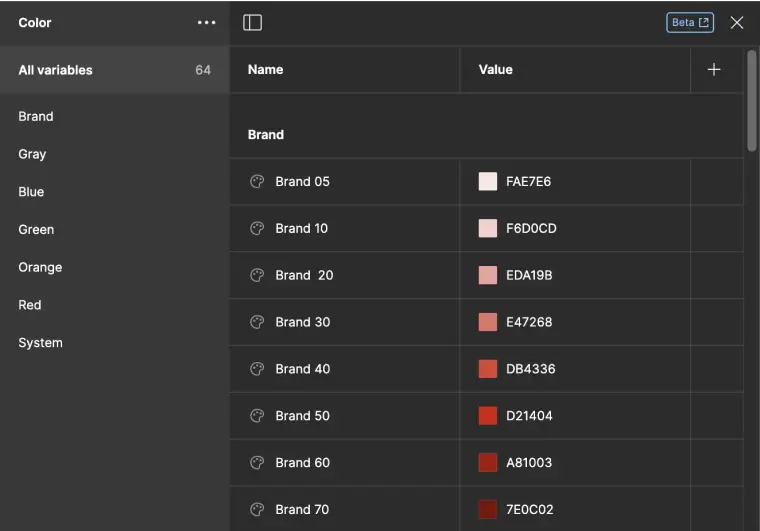Click the plus icon to add mode
Image resolution: width=760 pixels, height=531 pixels.
713,69
